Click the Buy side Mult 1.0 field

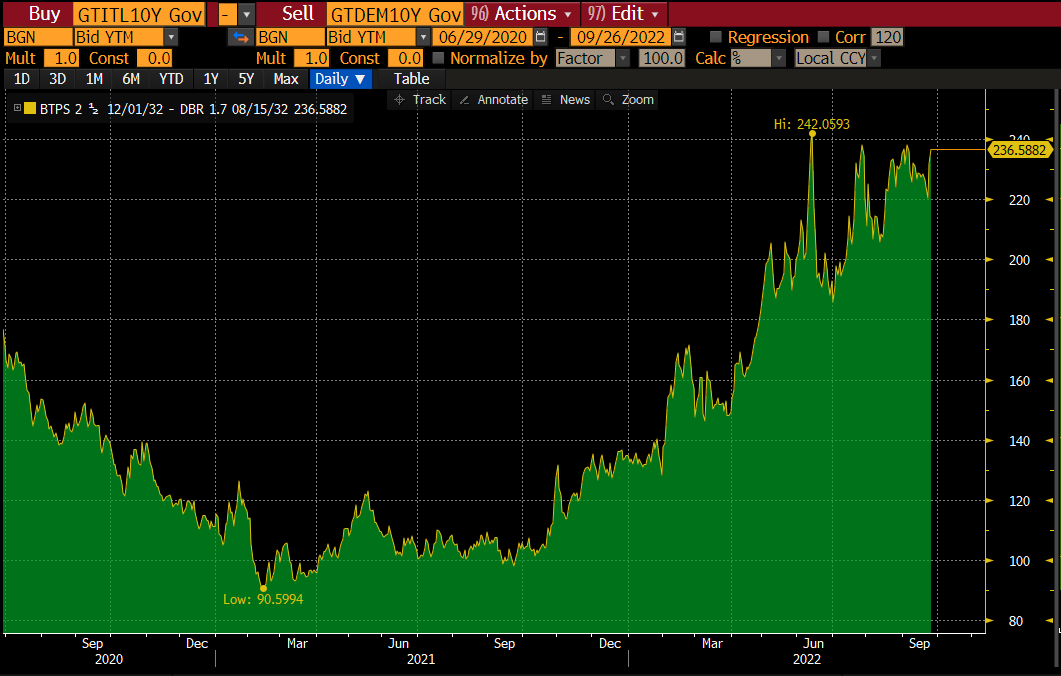pos(62,58)
